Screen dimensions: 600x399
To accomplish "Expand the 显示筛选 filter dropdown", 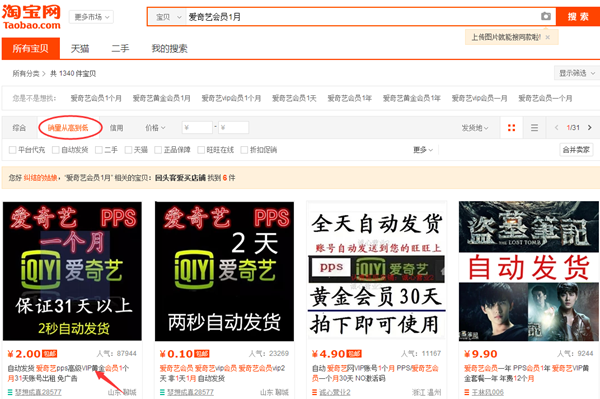I will pyautogui.click(x=577, y=73).
